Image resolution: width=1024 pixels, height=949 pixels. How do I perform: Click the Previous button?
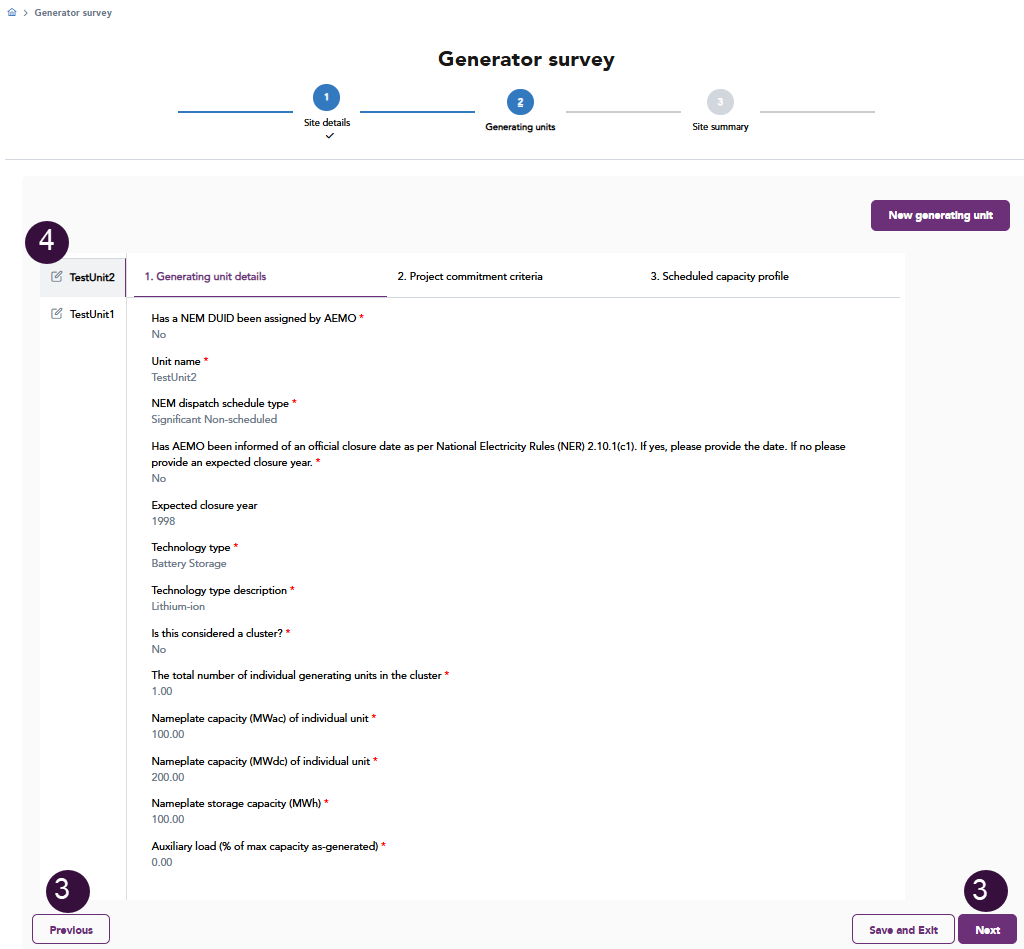pos(71,929)
